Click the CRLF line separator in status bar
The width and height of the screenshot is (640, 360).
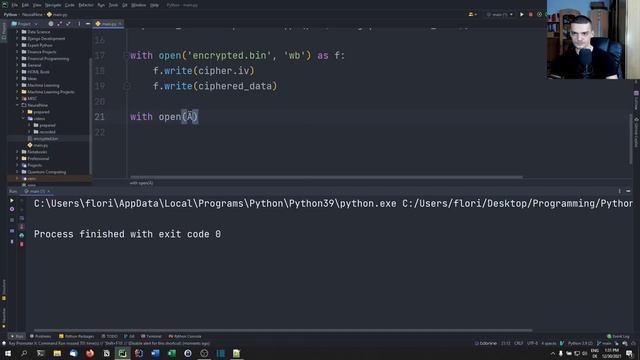tap(518, 343)
